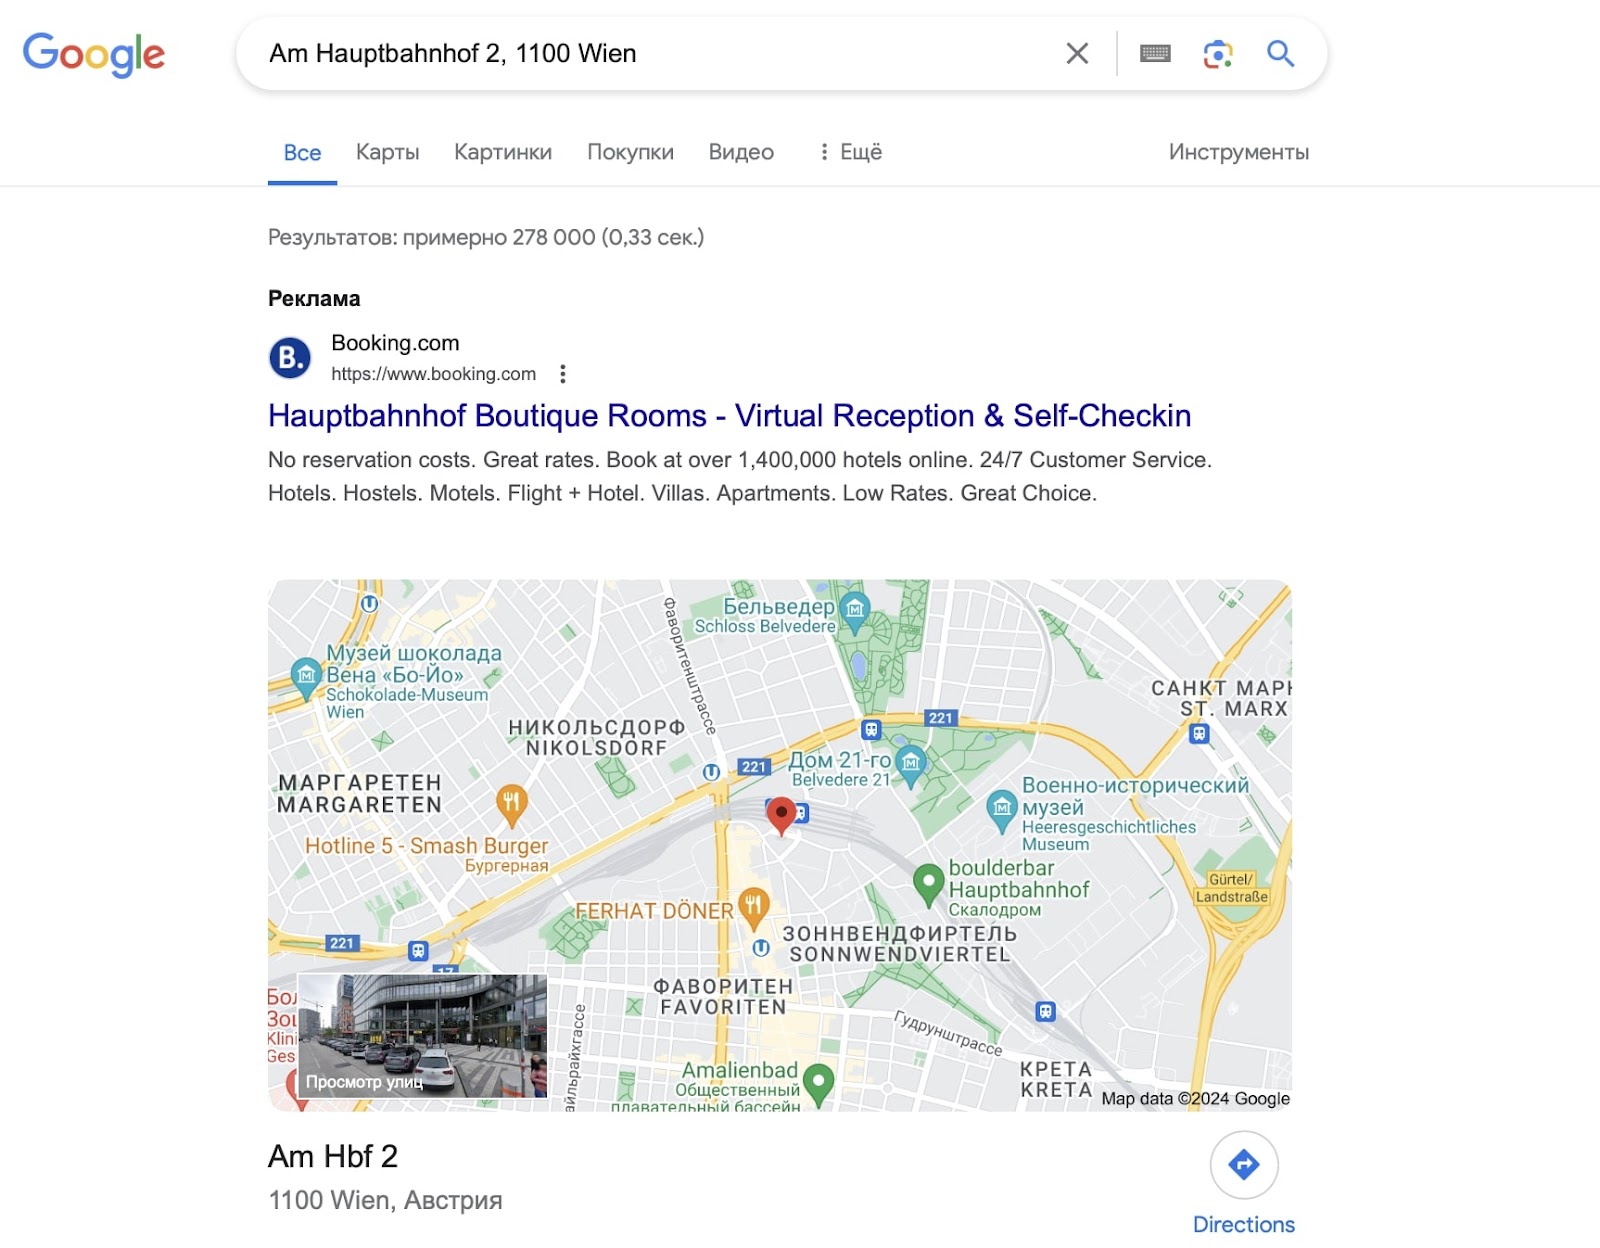Open the on-screen keyboard icon

click(x=1155, y=54)
